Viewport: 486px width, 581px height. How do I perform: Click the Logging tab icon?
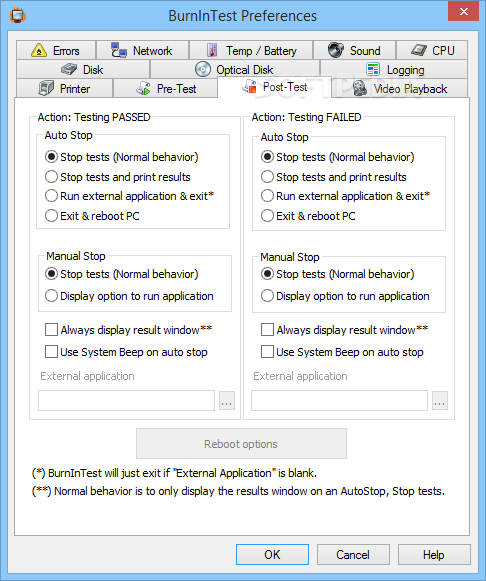(373, 69)
